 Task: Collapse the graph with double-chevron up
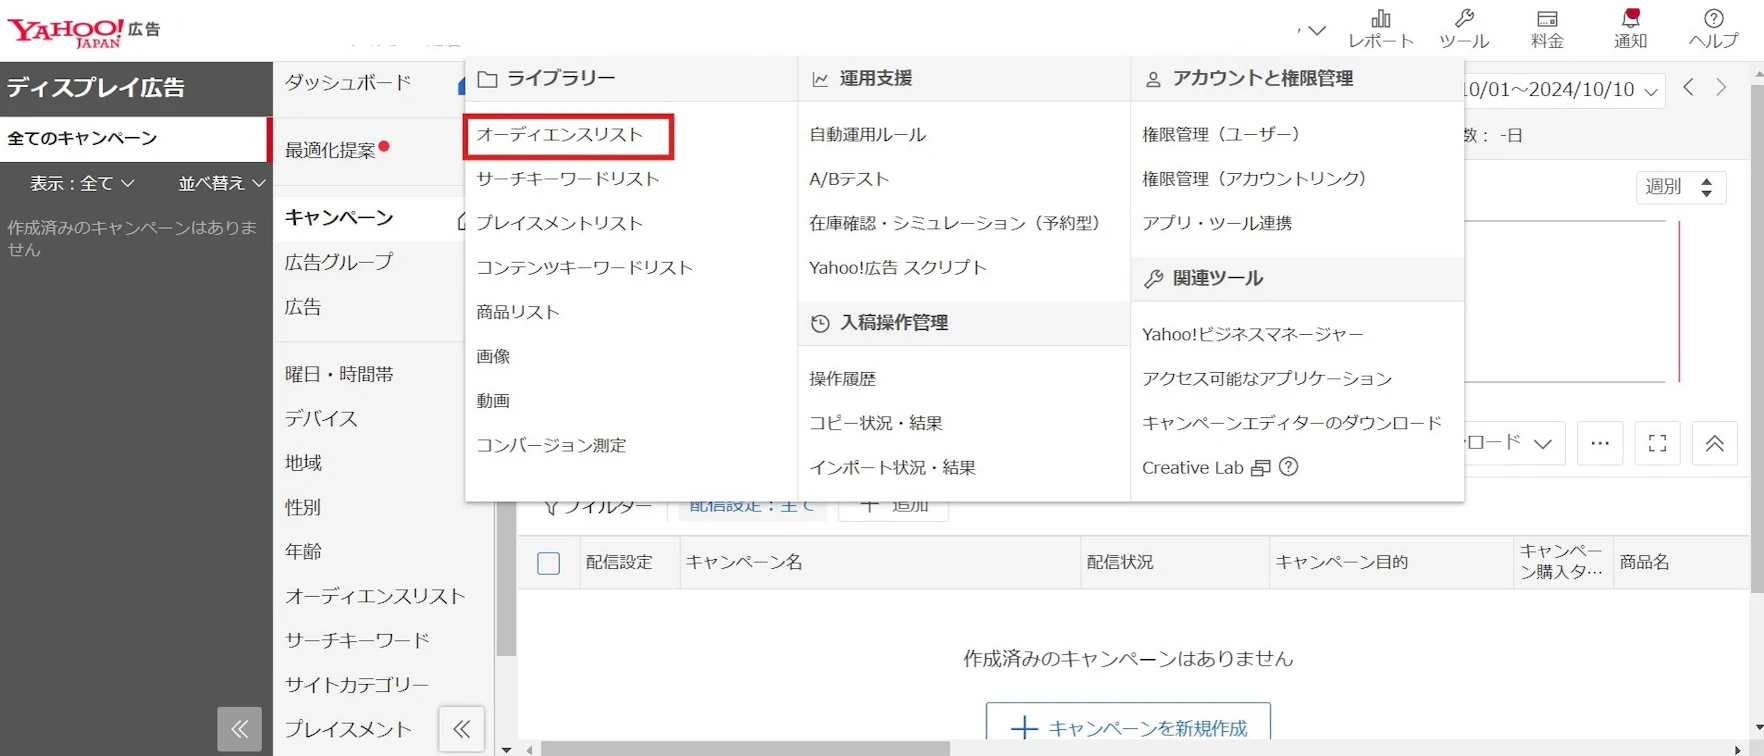point(1714,443)
